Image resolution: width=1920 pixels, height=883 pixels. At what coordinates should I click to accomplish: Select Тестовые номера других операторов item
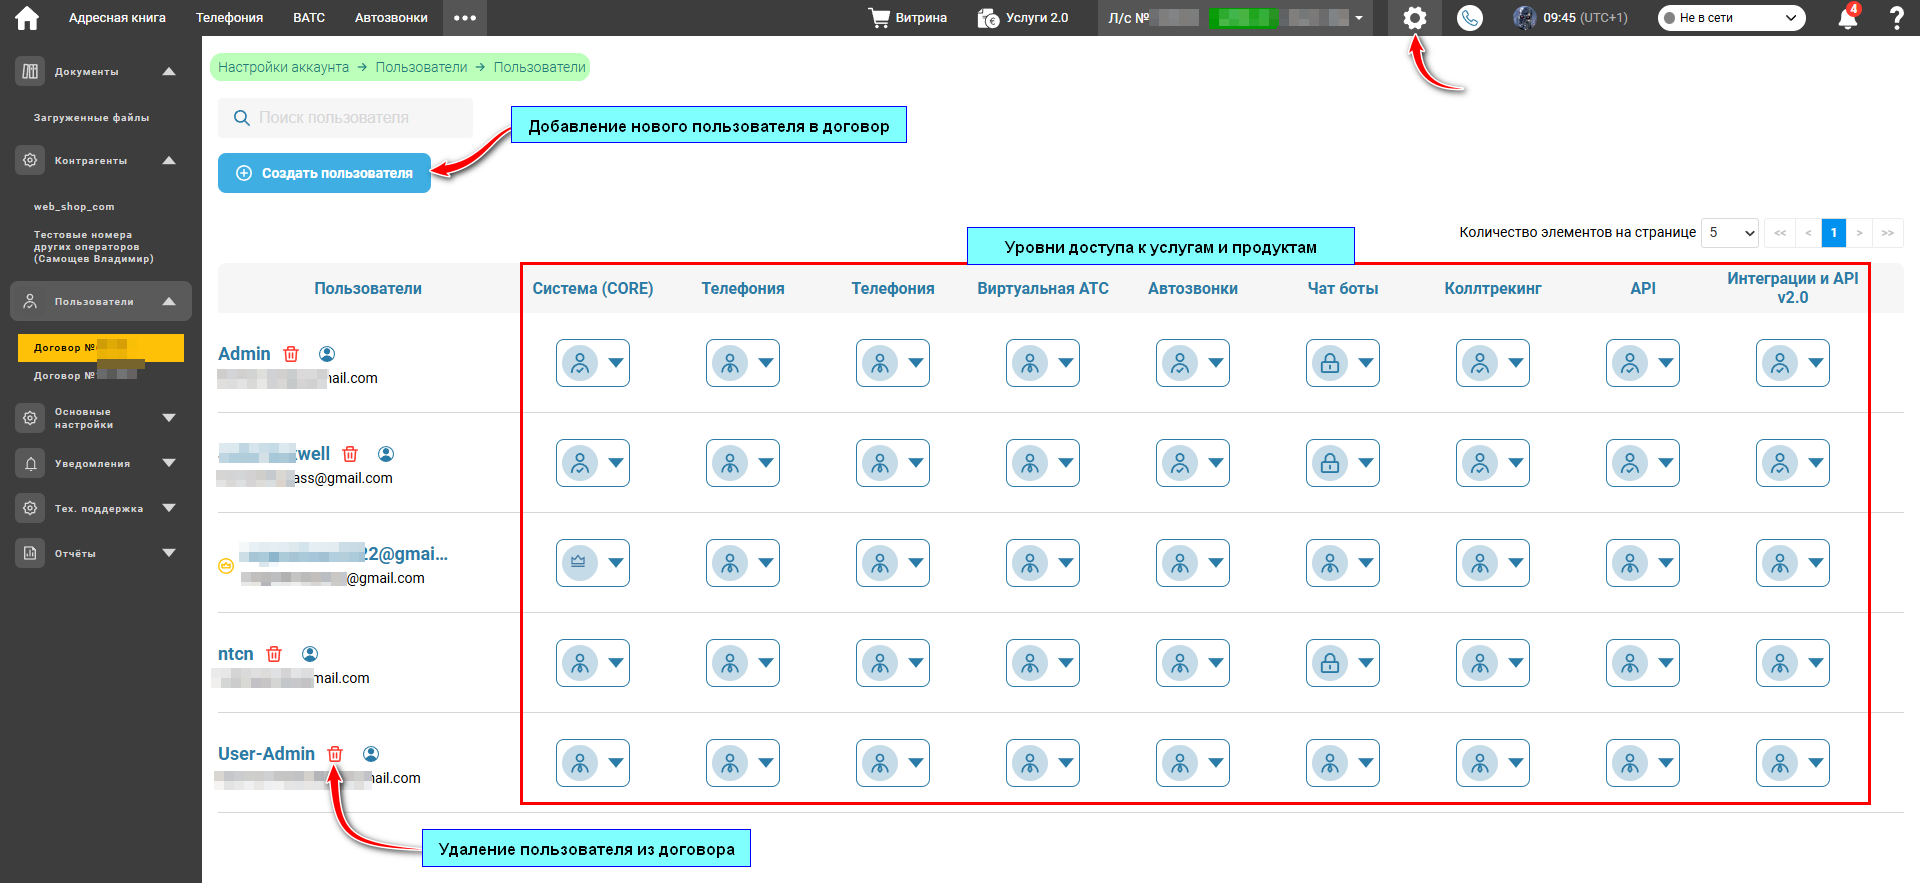pos(94,247)
